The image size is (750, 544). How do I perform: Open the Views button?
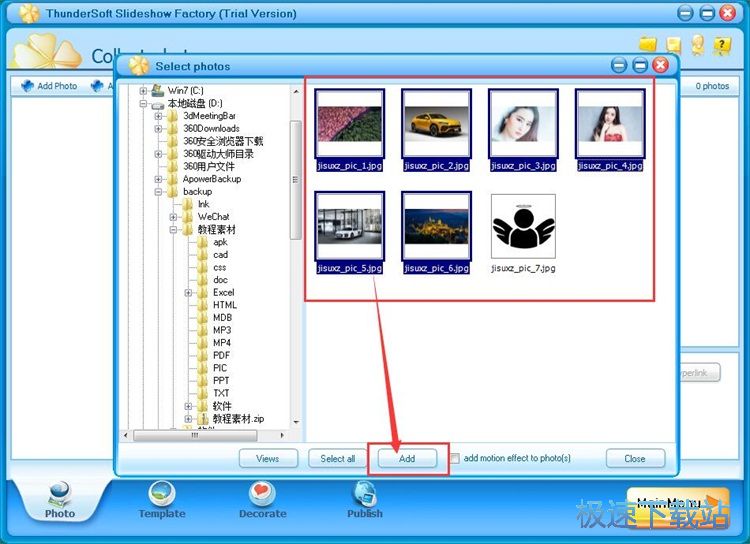[268, 458]
